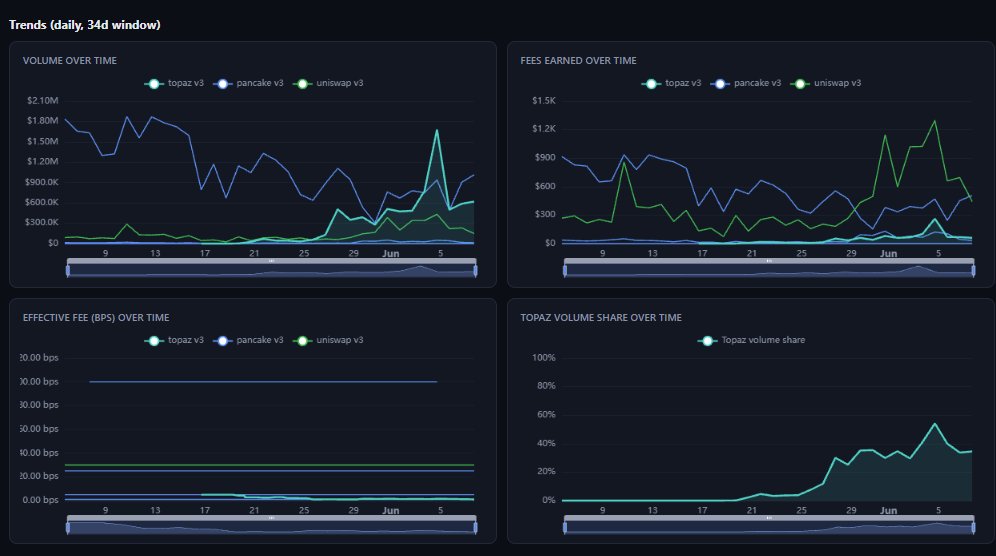The width and height of the screenshot is (996, 556).
Task: Click right zoom handle under Topaz Volume Share chart
Action: (973, 527)
